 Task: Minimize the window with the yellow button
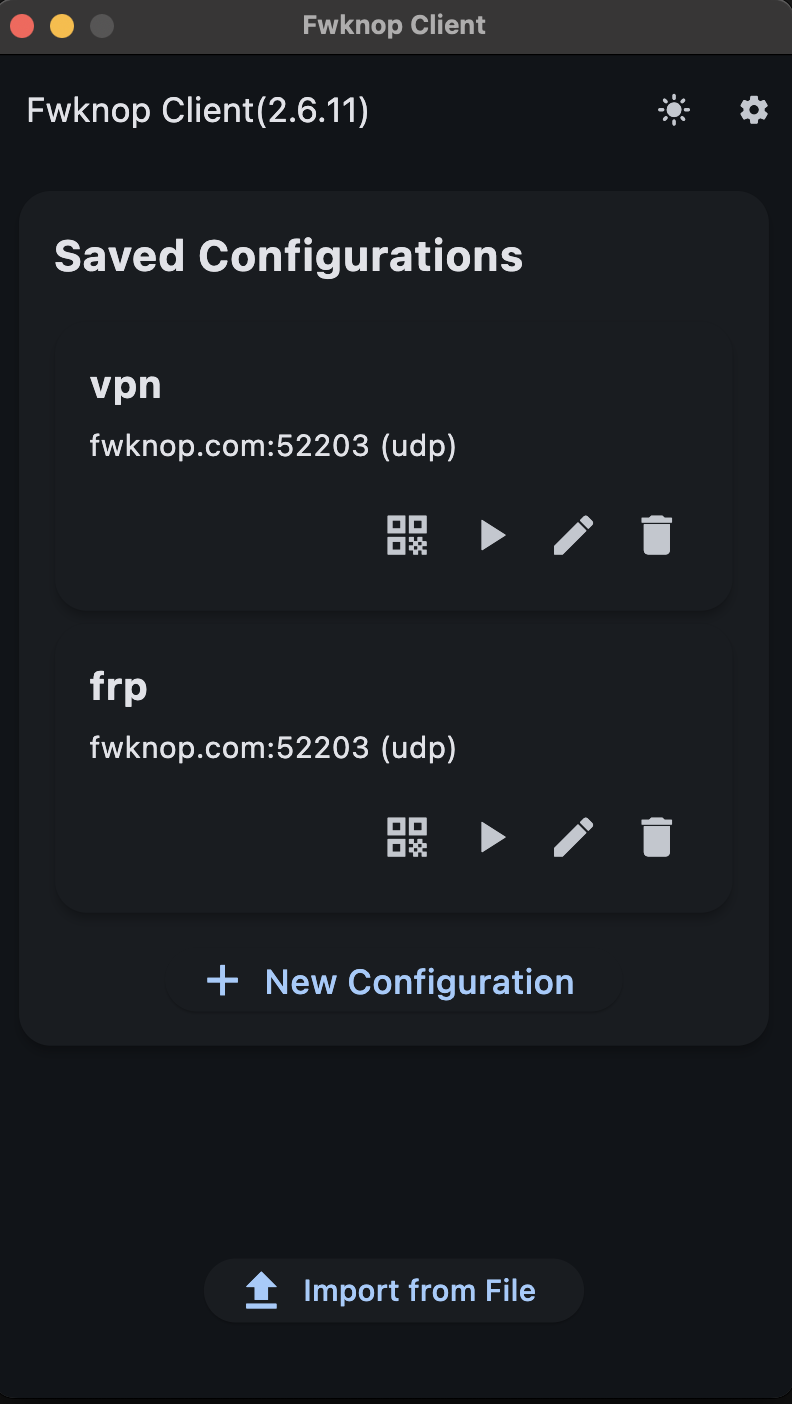coord(62,26)
